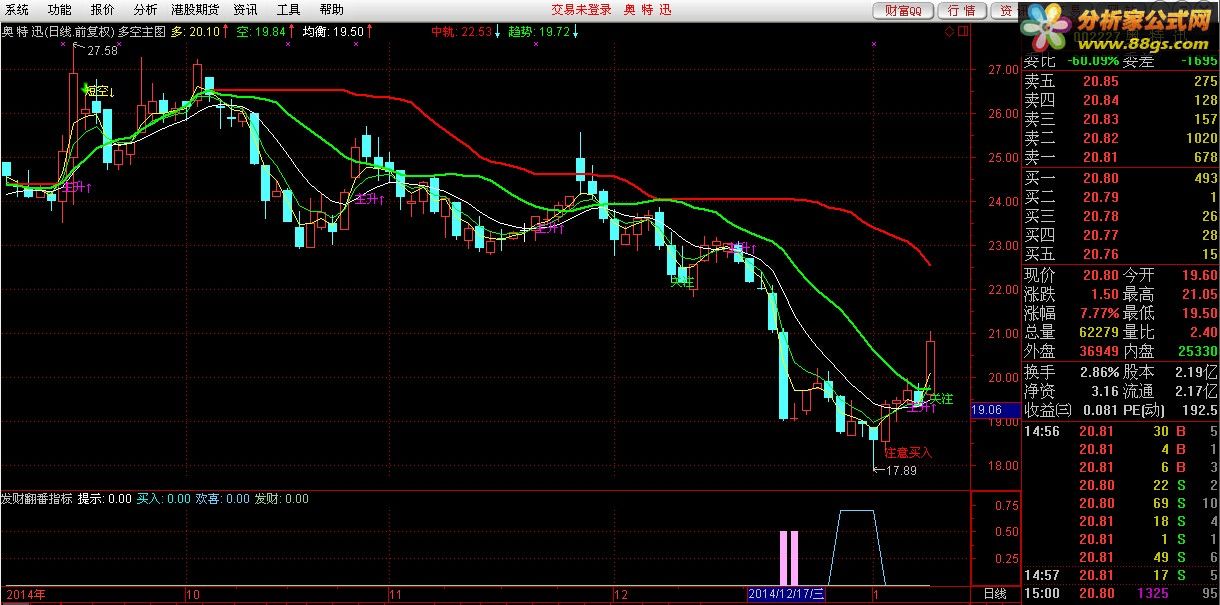1220x605 pixels.
Task: Select the 欢喜: 0.00 indicator value
Action: [x=223, y=497]
